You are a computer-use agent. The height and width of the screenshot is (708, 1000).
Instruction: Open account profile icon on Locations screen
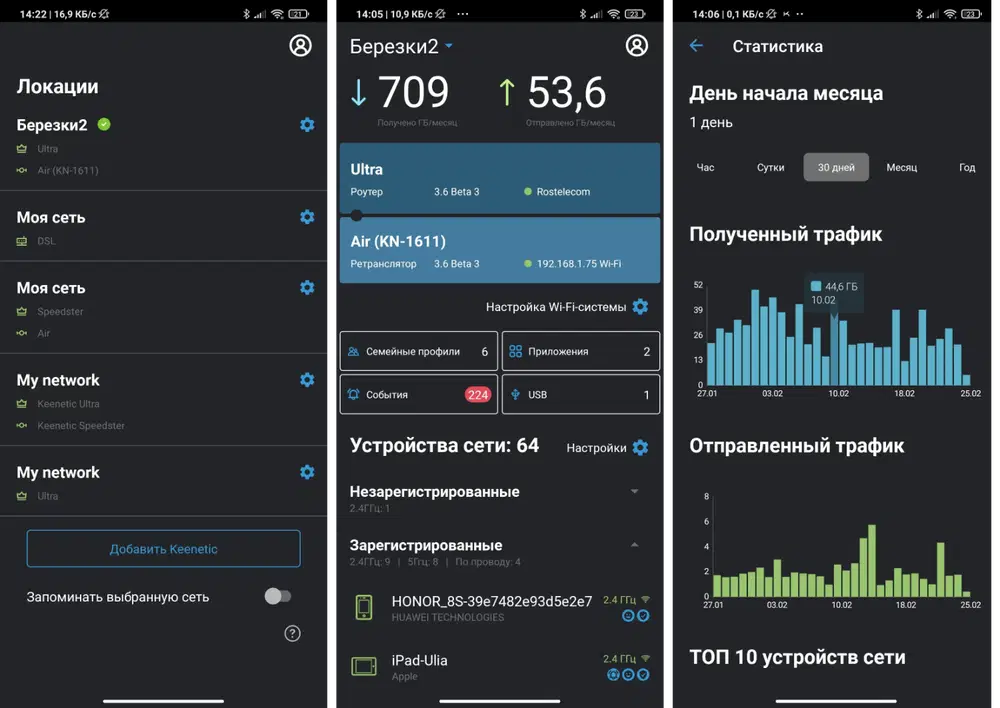point(300,45)
